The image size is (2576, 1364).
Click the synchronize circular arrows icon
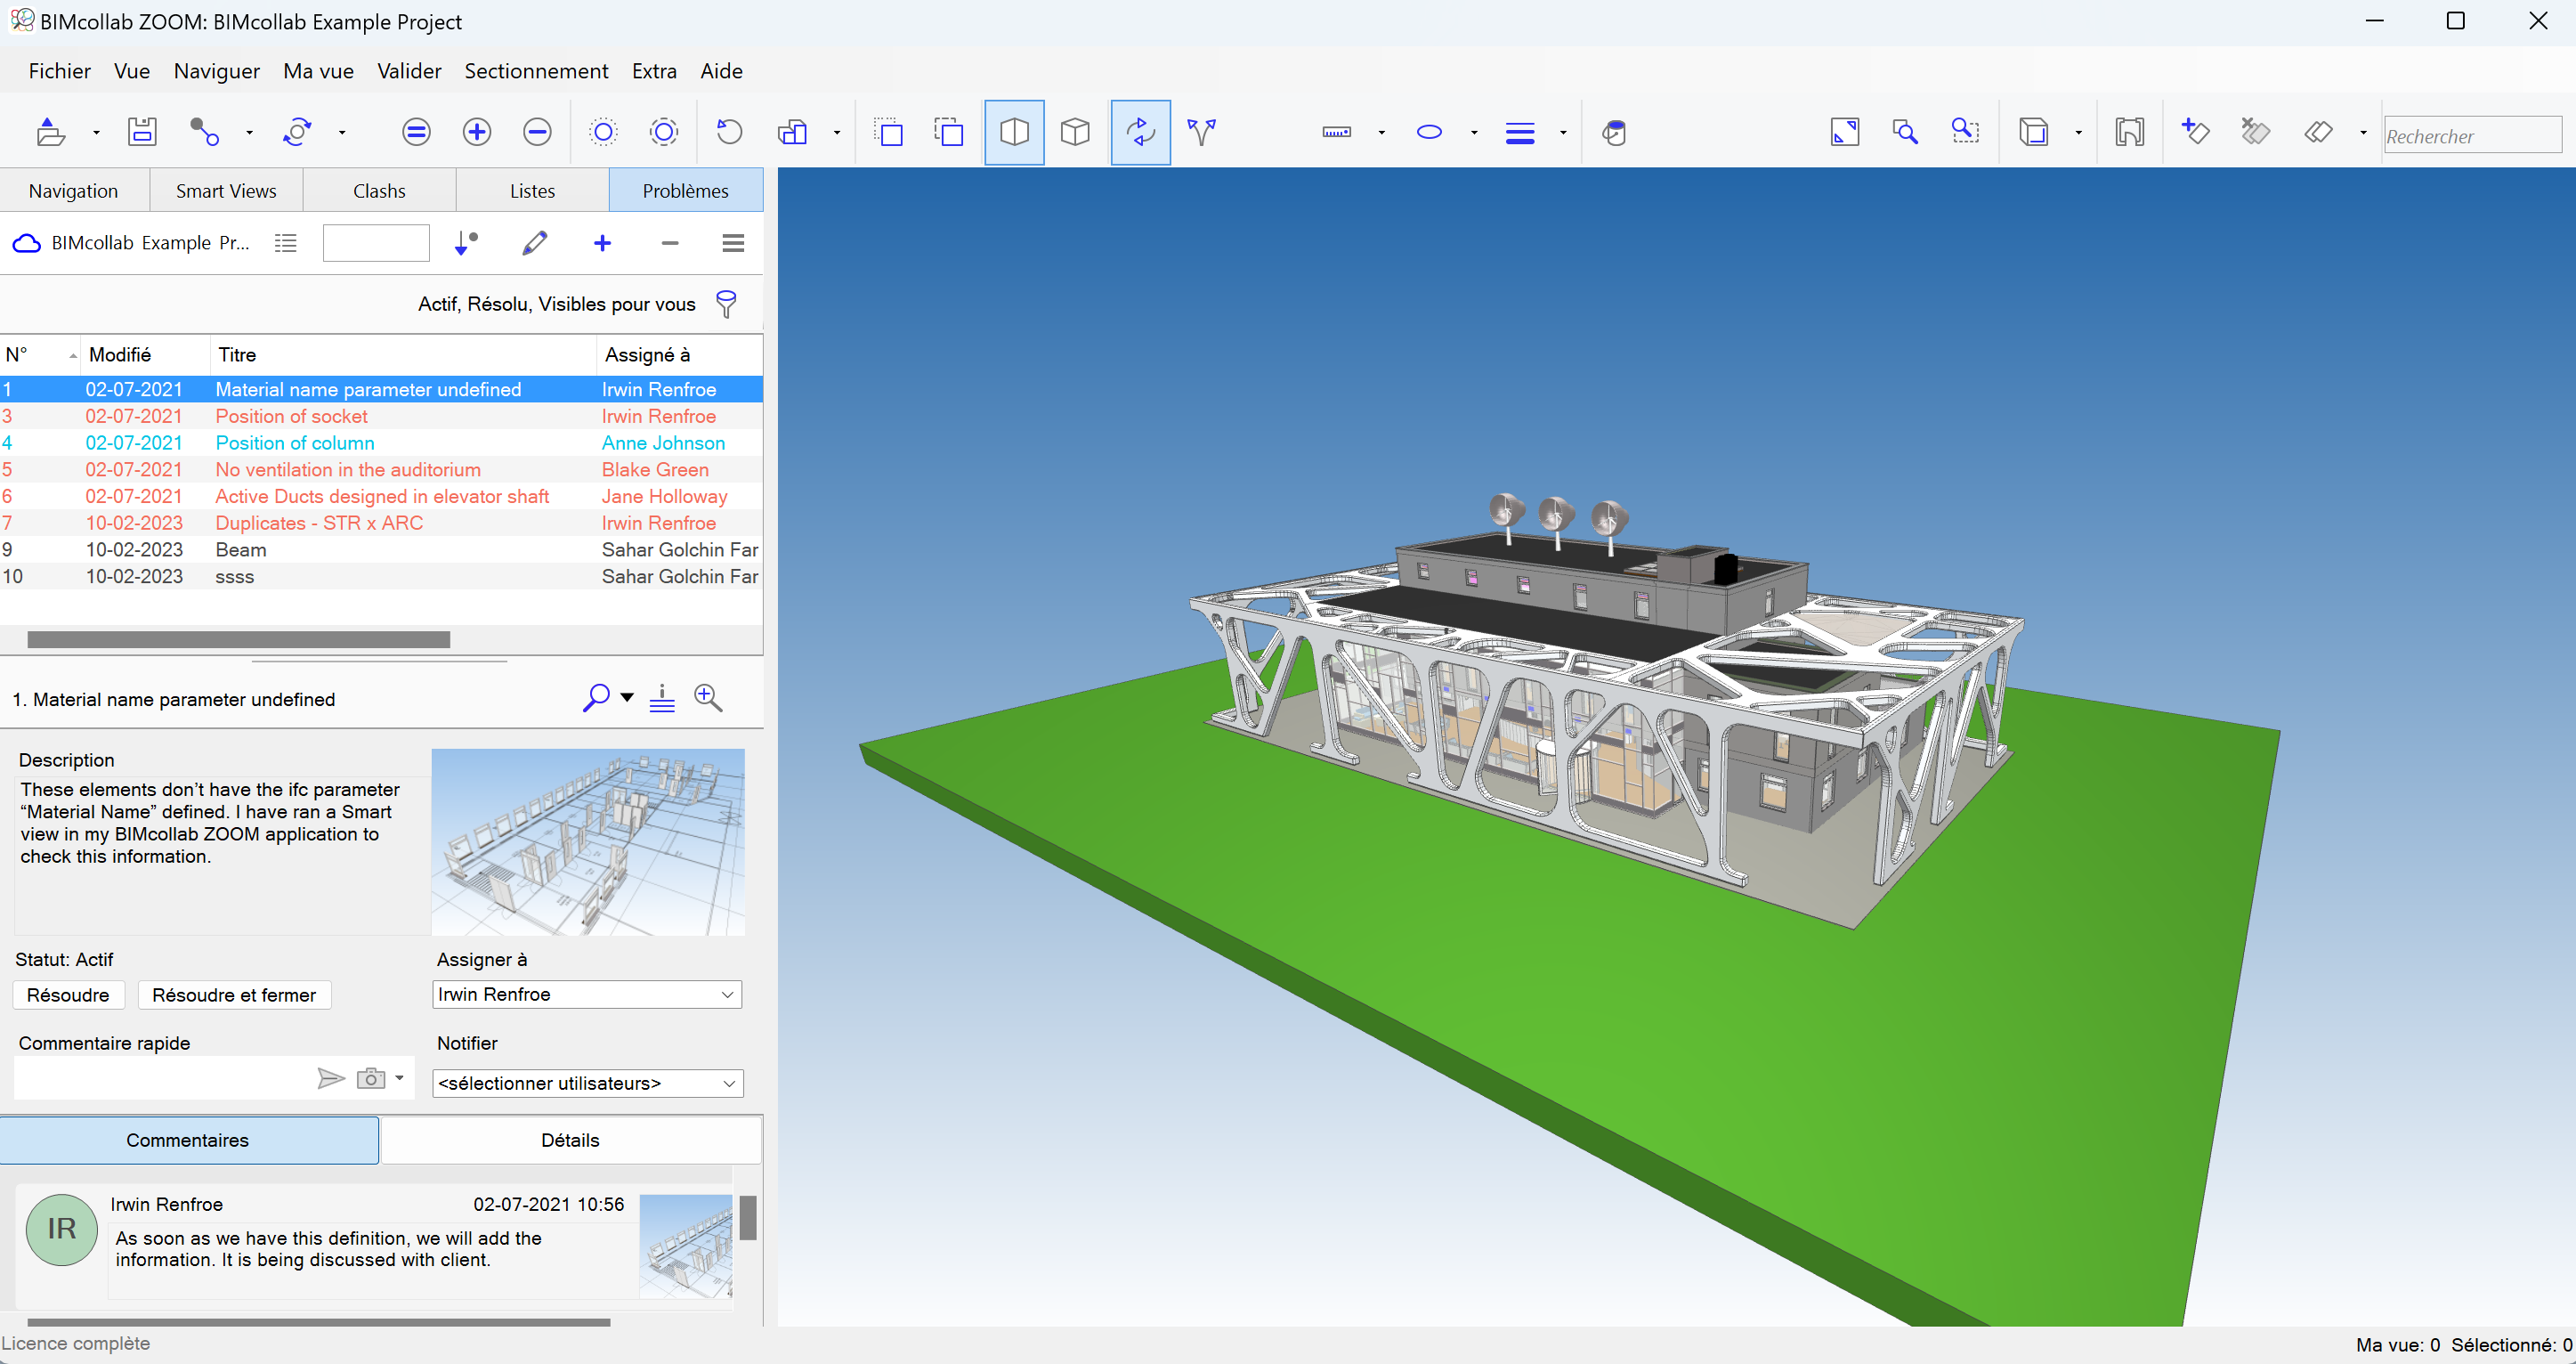point(297,132)
